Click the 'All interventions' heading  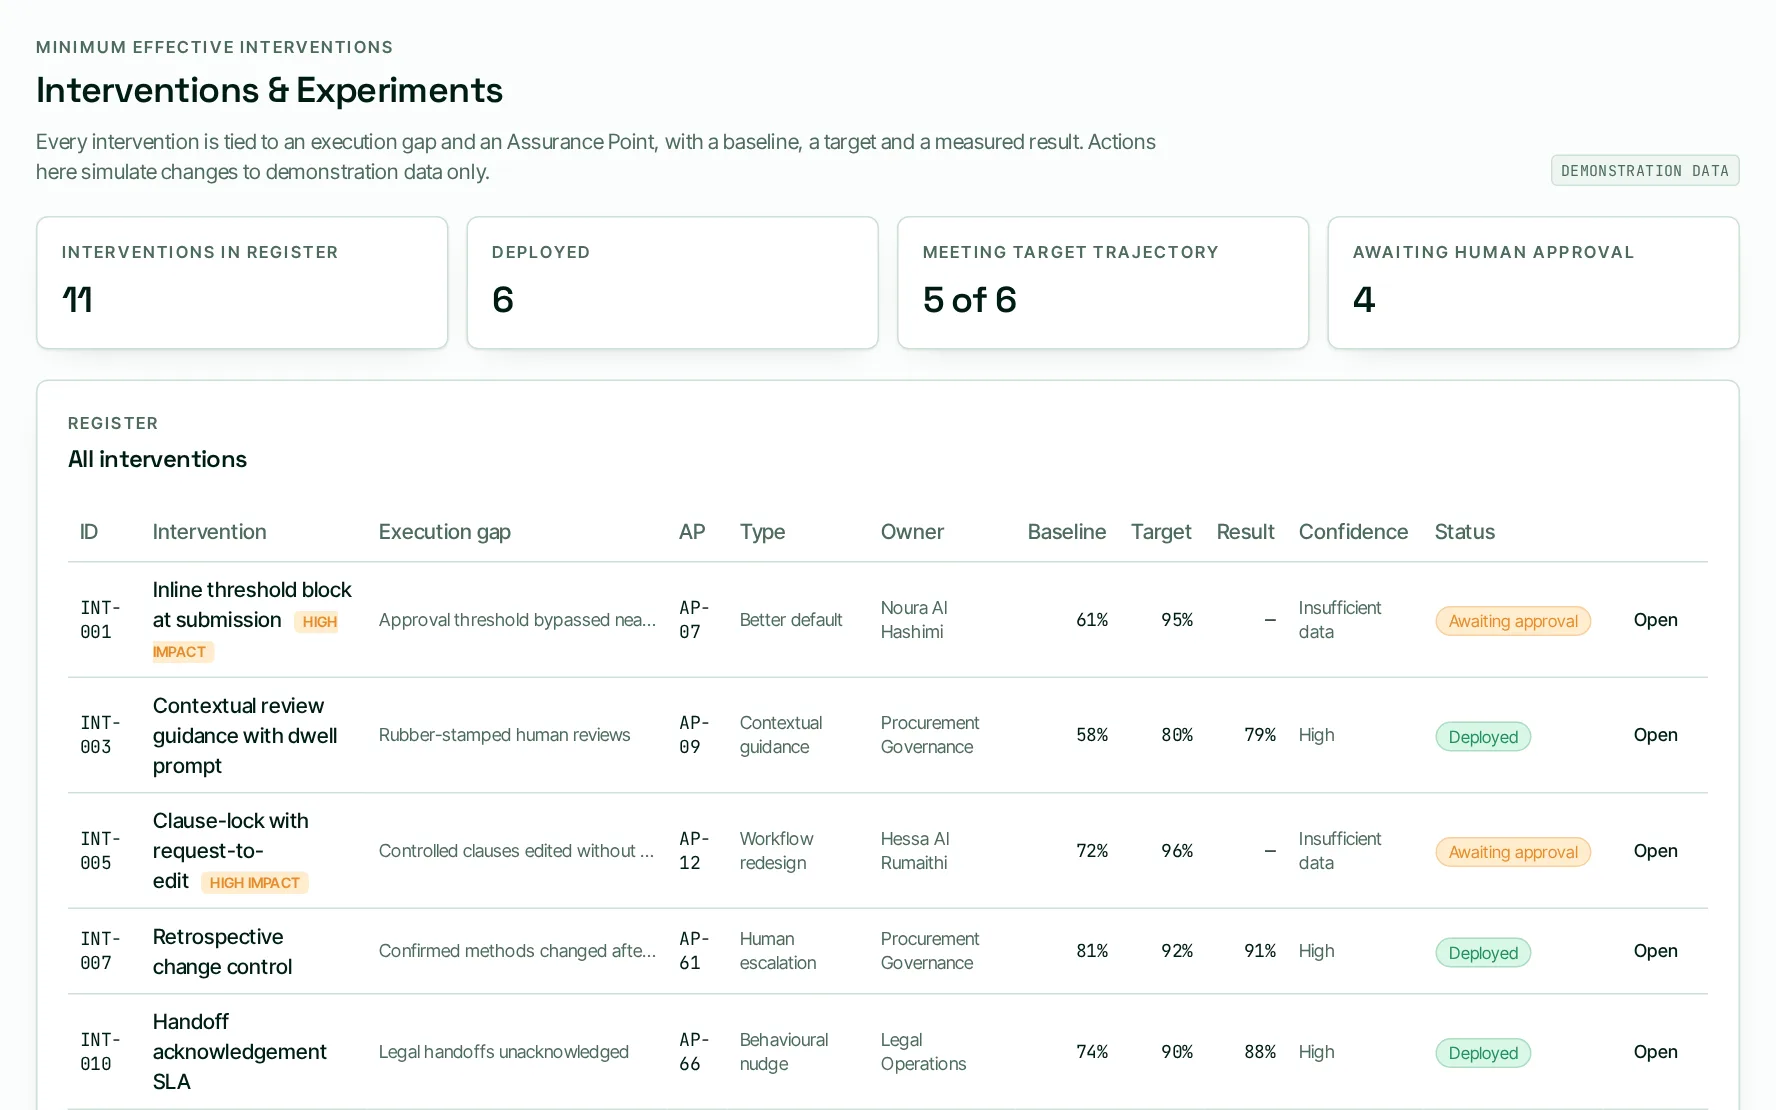pos(157,459)
